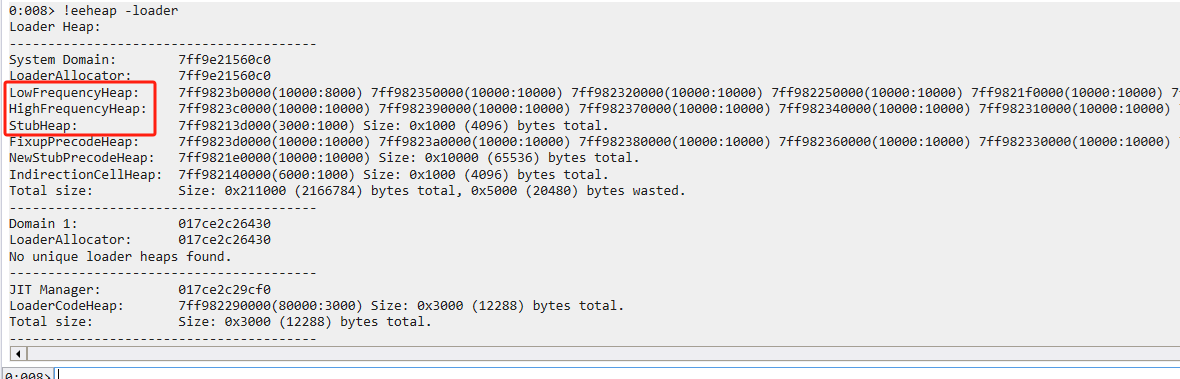
Task: Focus the debugger command input field
Action: (x=617, y=374)
